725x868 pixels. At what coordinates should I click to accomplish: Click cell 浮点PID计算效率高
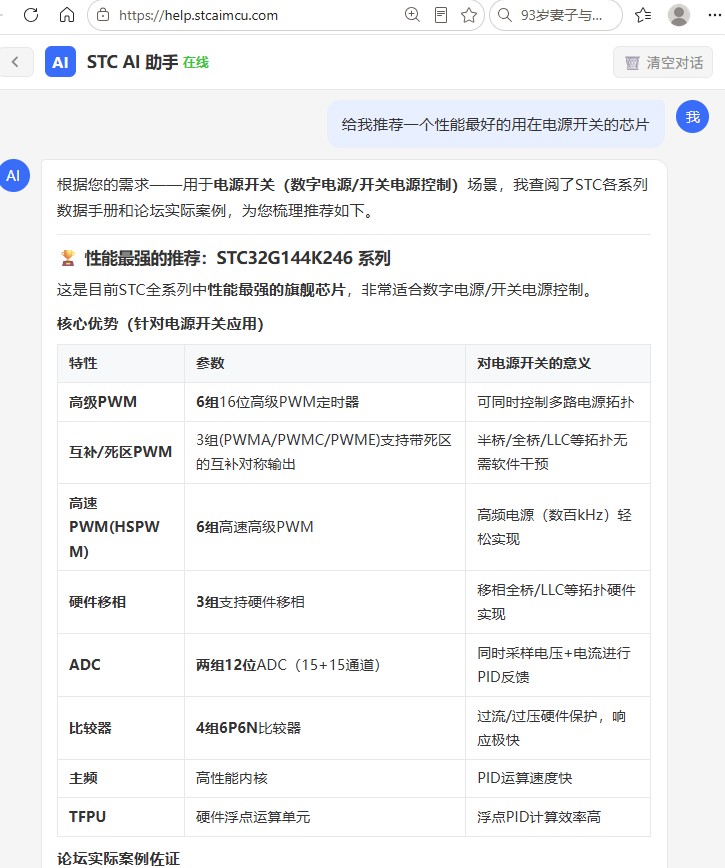[x=558, y=817]
